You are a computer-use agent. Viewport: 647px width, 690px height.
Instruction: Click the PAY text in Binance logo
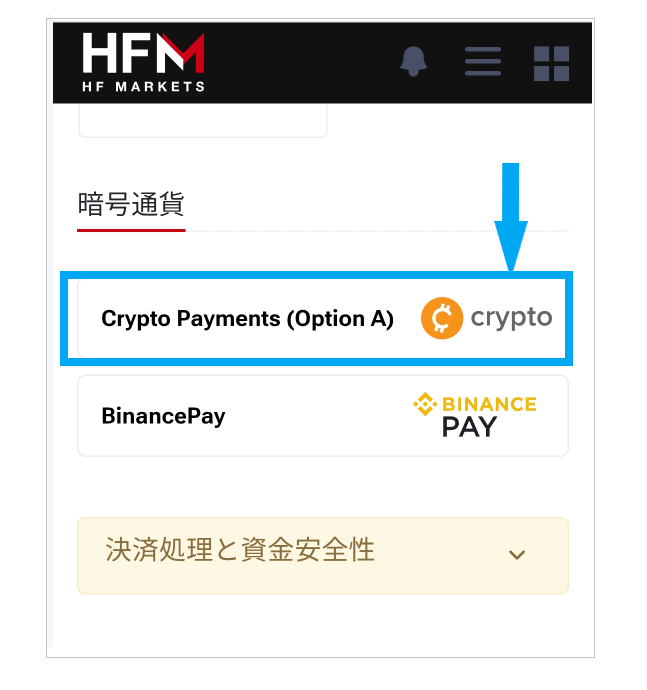click(x=469, y=427)
